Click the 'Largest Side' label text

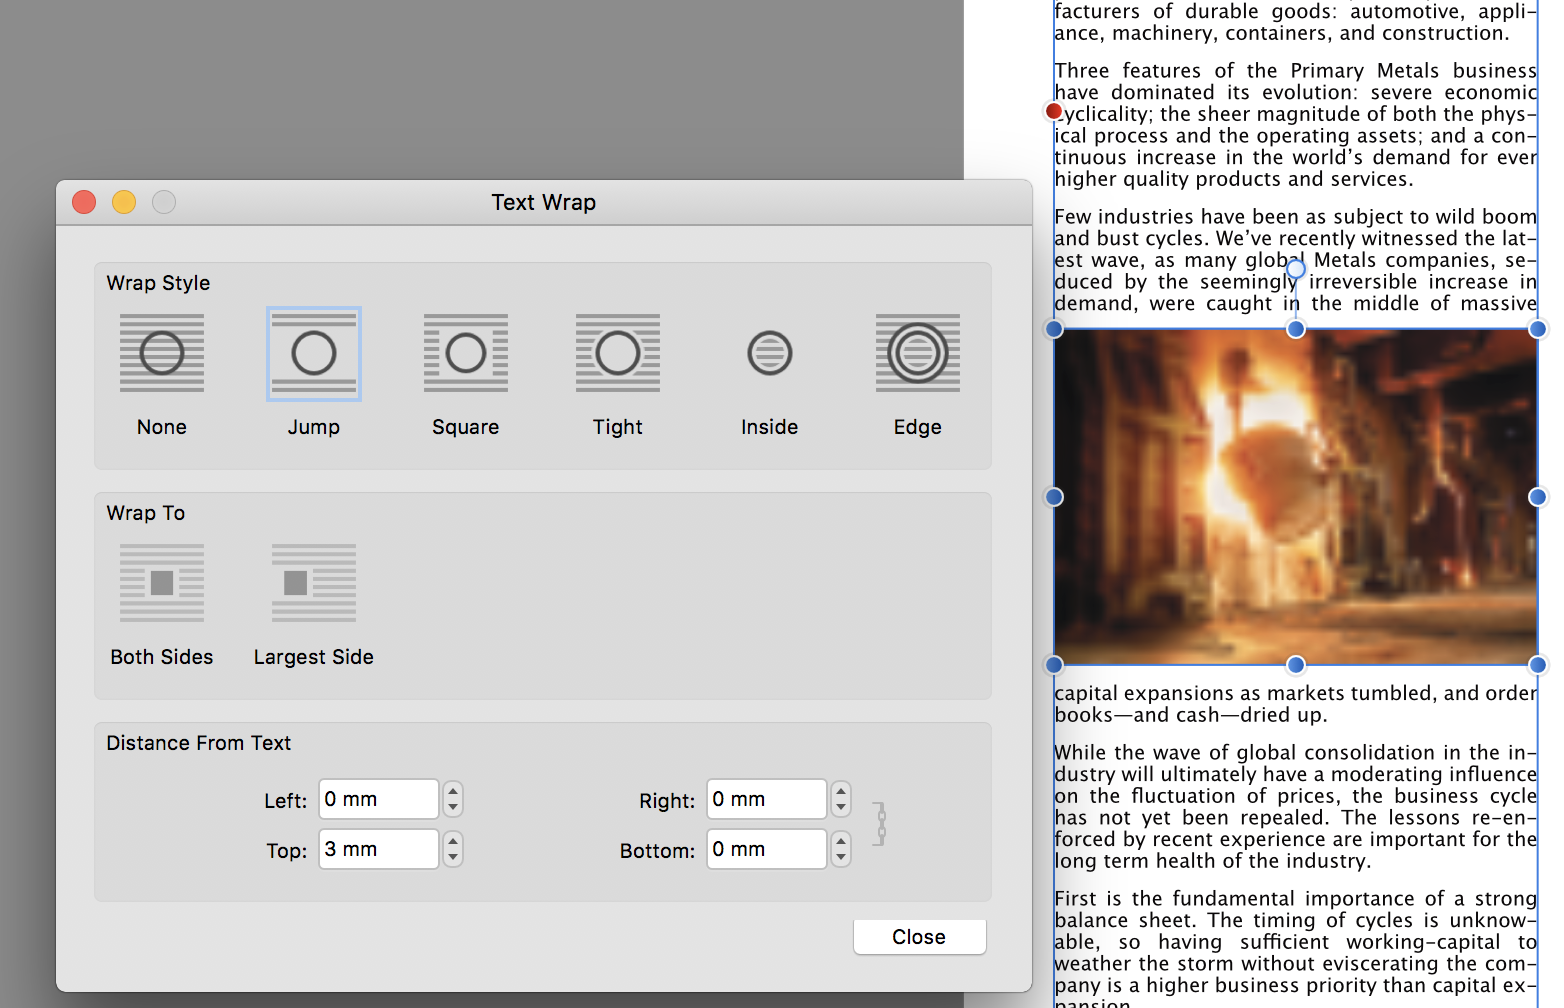point(314,657)
